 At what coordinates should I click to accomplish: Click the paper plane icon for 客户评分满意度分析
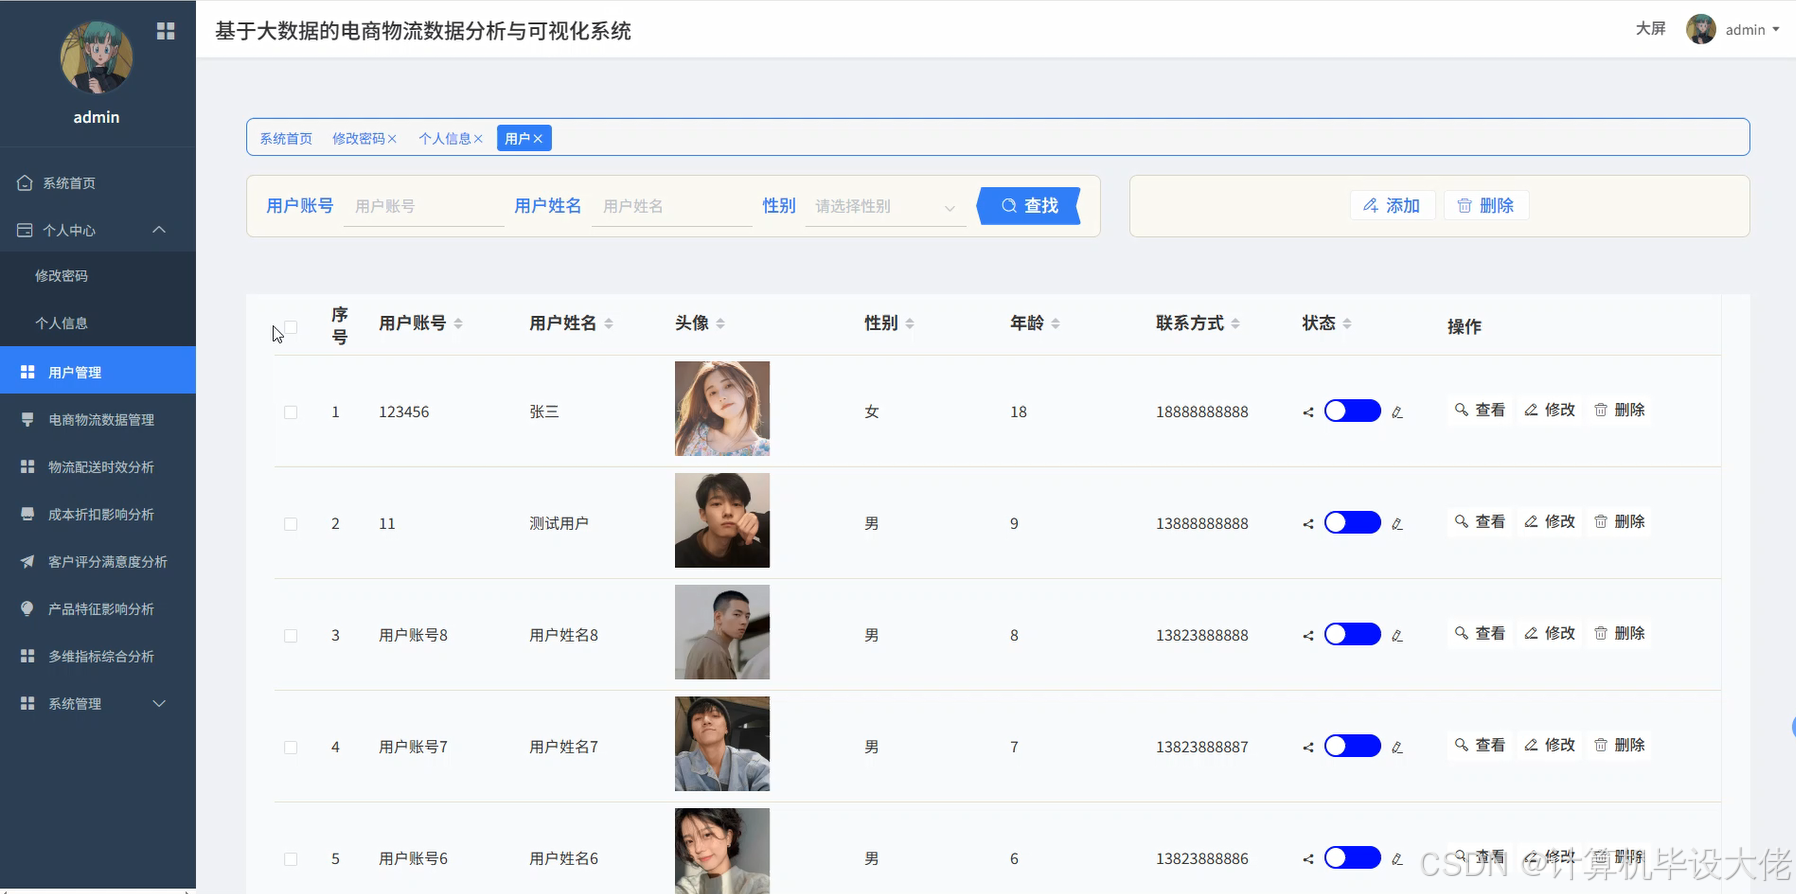(x=28, y=562)
